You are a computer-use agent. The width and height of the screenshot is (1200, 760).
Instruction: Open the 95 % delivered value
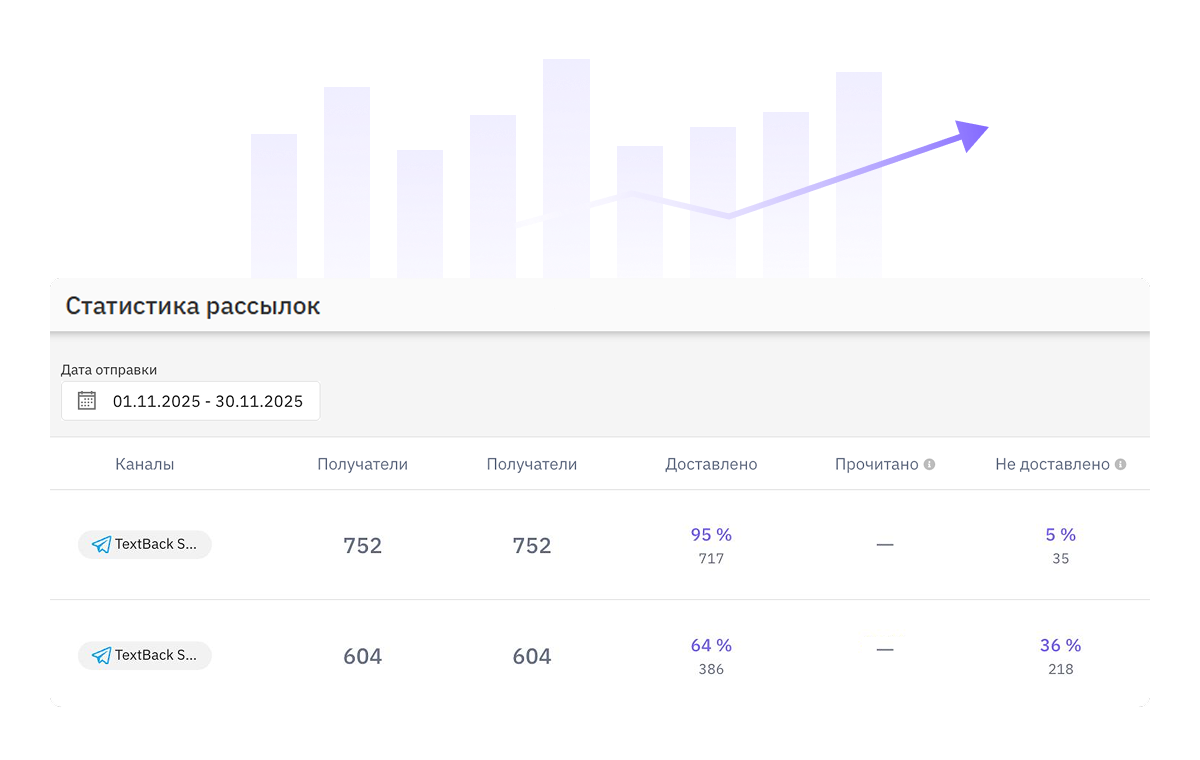click(711, 535)
